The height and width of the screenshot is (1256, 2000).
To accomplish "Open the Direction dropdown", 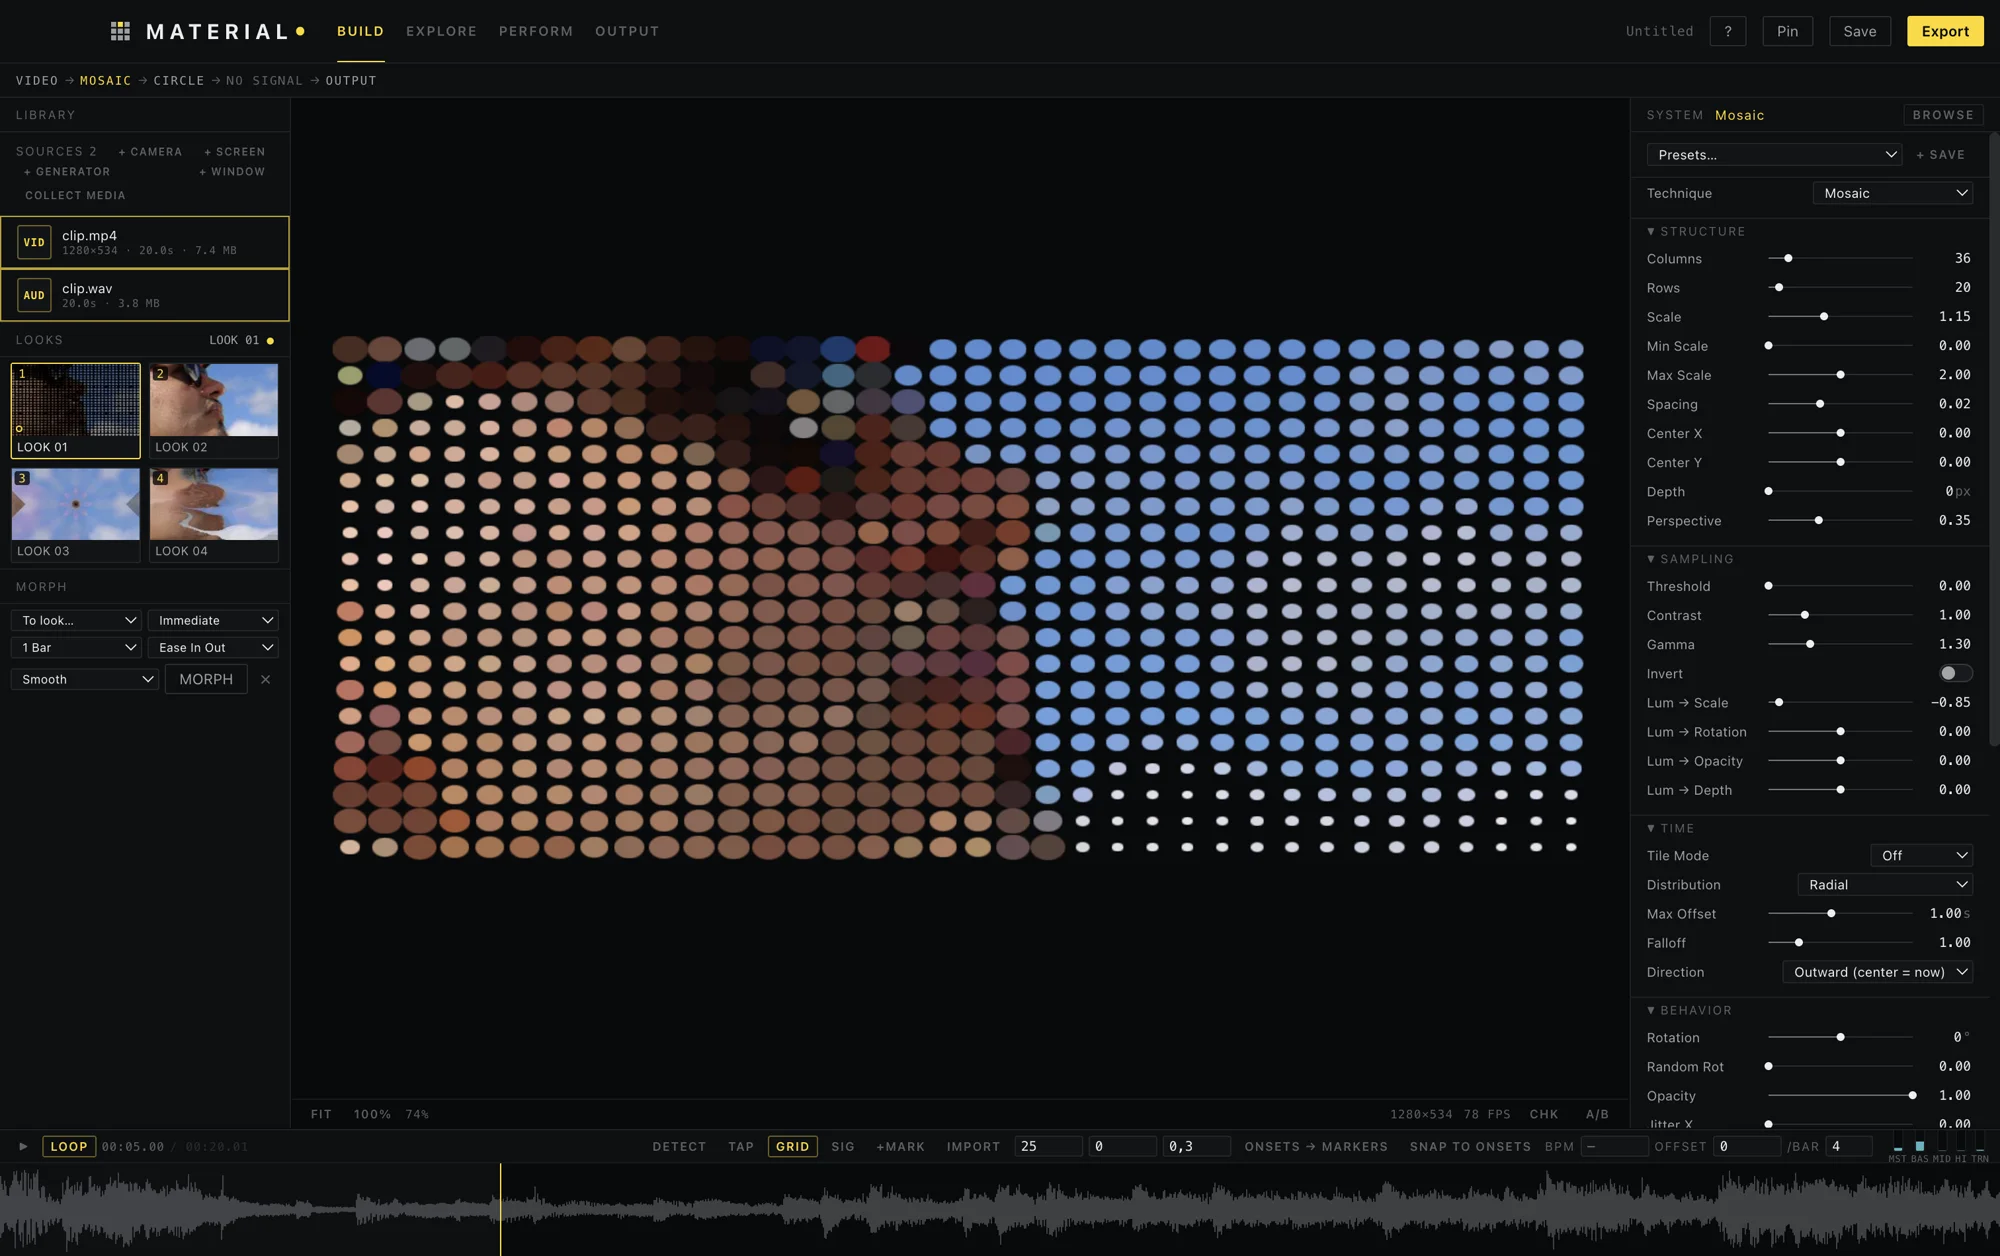I will (1877, 972).
